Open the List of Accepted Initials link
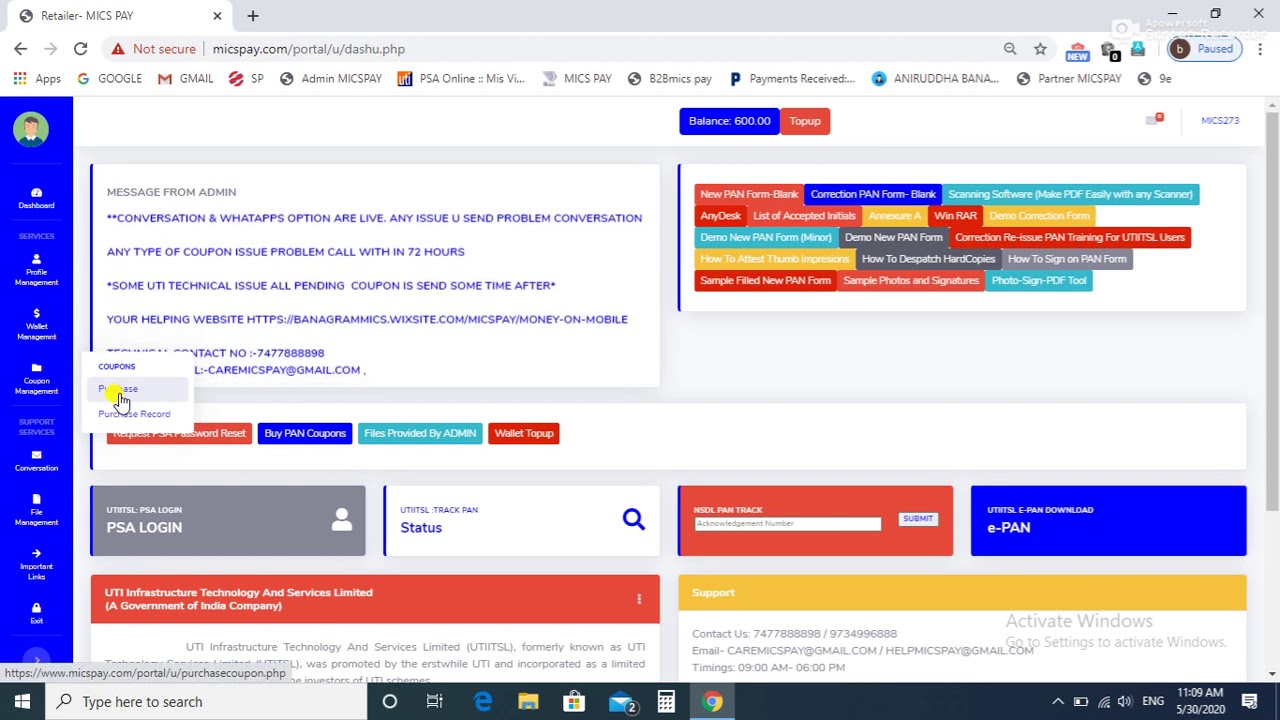1280x720 pixels. [x=804, y=216]
